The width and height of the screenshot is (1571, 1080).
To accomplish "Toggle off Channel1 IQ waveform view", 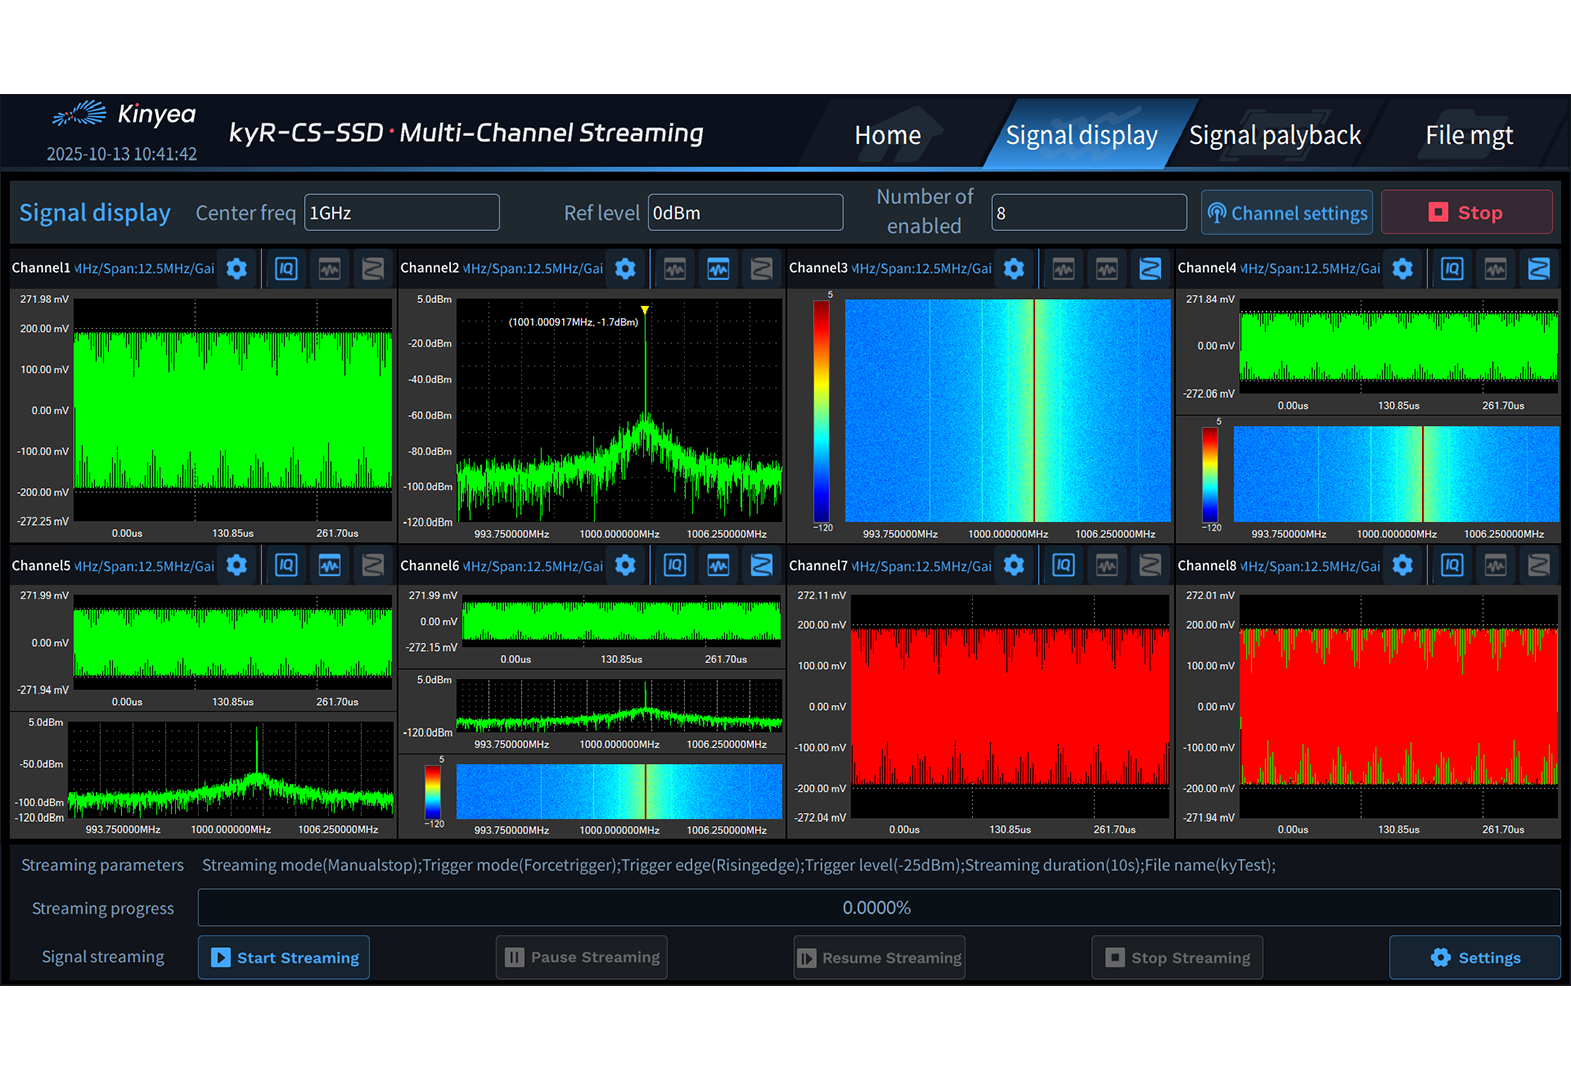I will (x=286, y=269).
